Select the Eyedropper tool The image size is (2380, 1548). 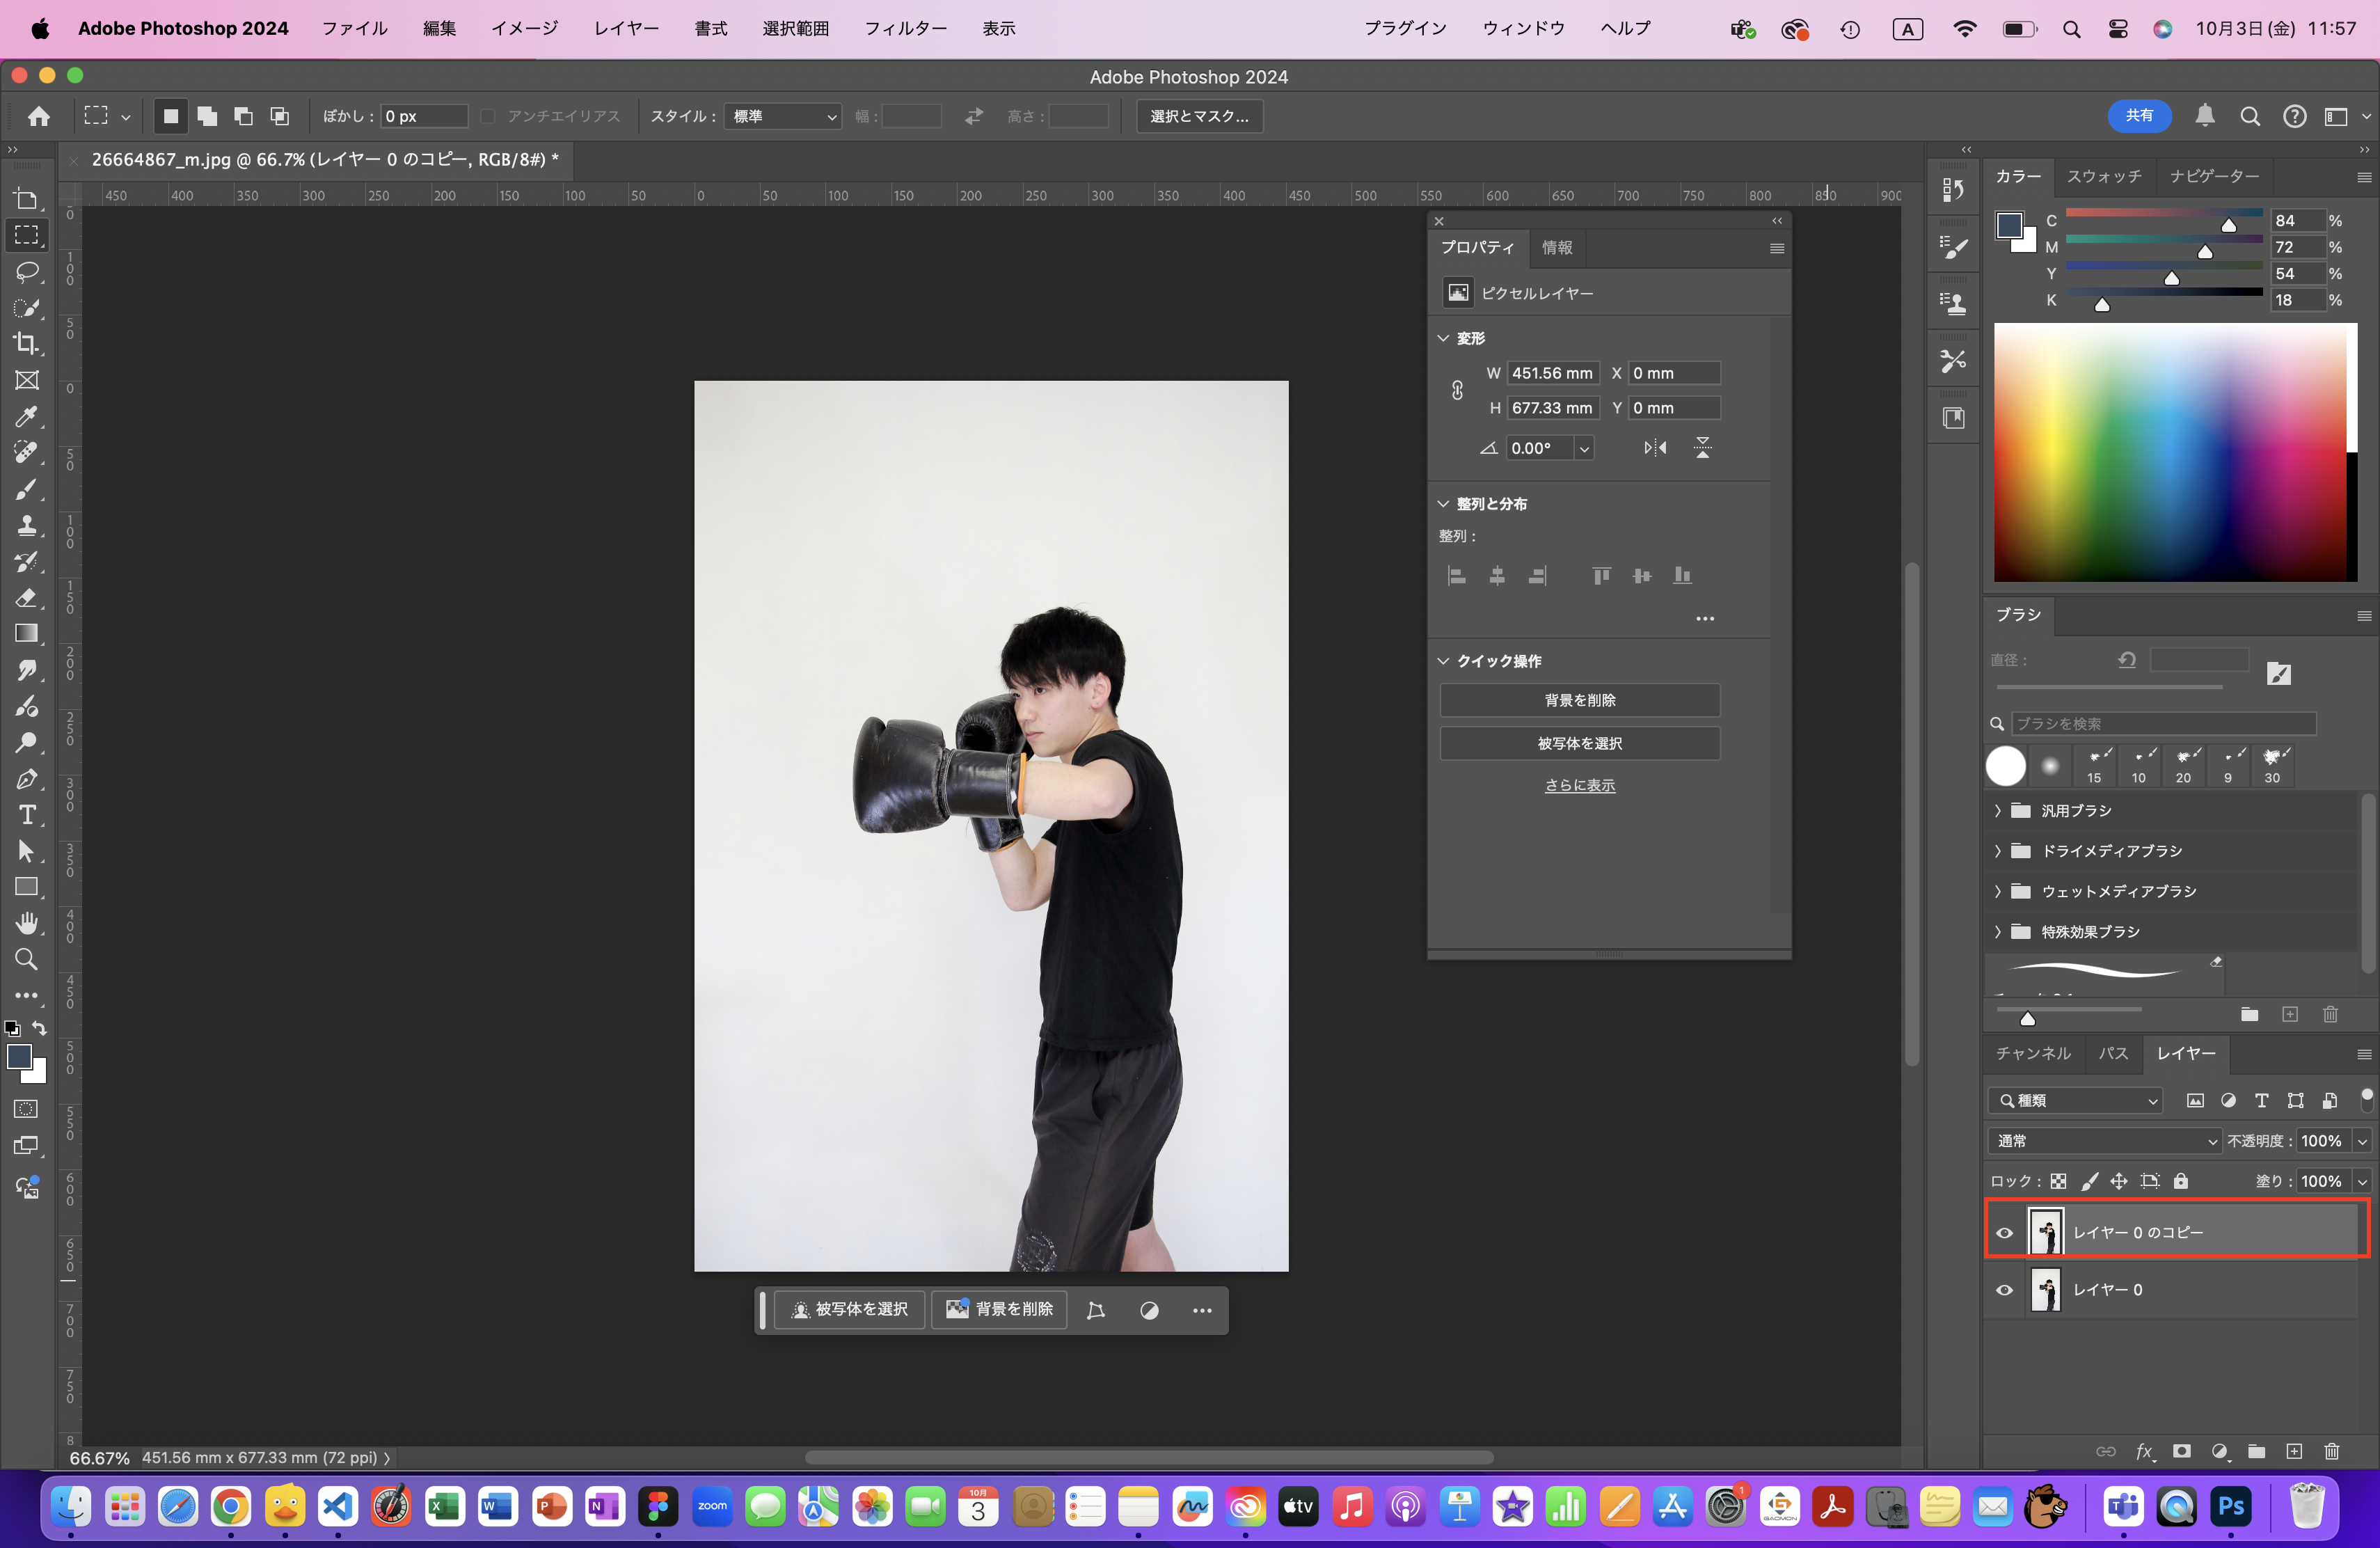(27, 416)
